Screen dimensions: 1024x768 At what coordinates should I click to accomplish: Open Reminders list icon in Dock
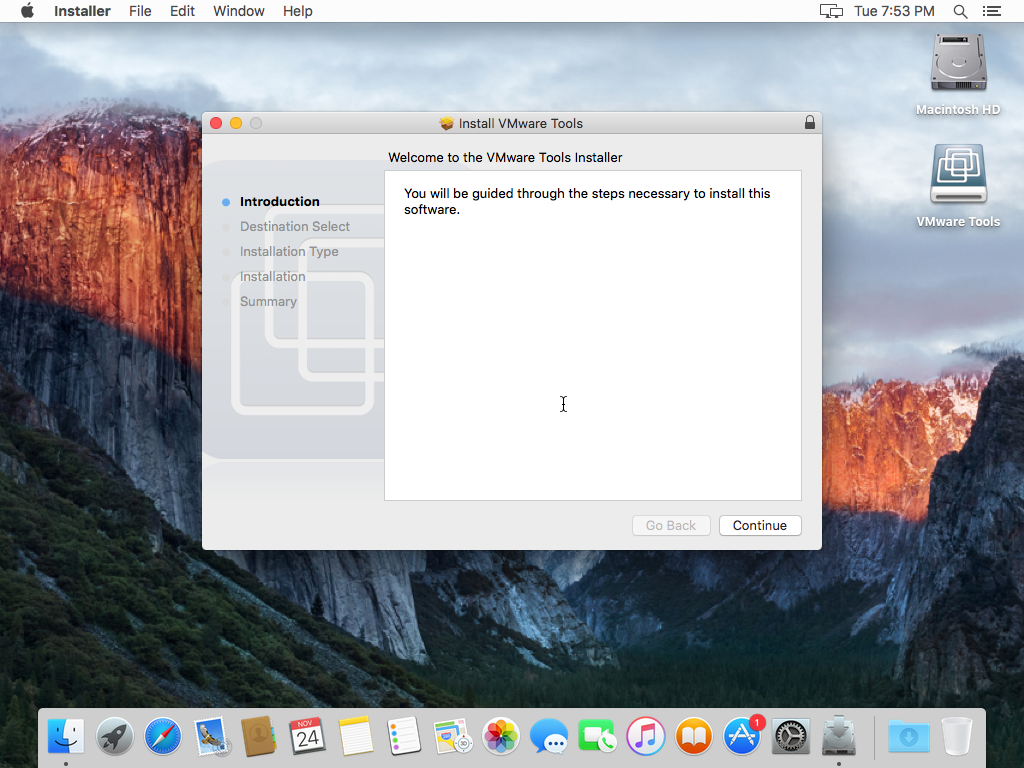404,736
